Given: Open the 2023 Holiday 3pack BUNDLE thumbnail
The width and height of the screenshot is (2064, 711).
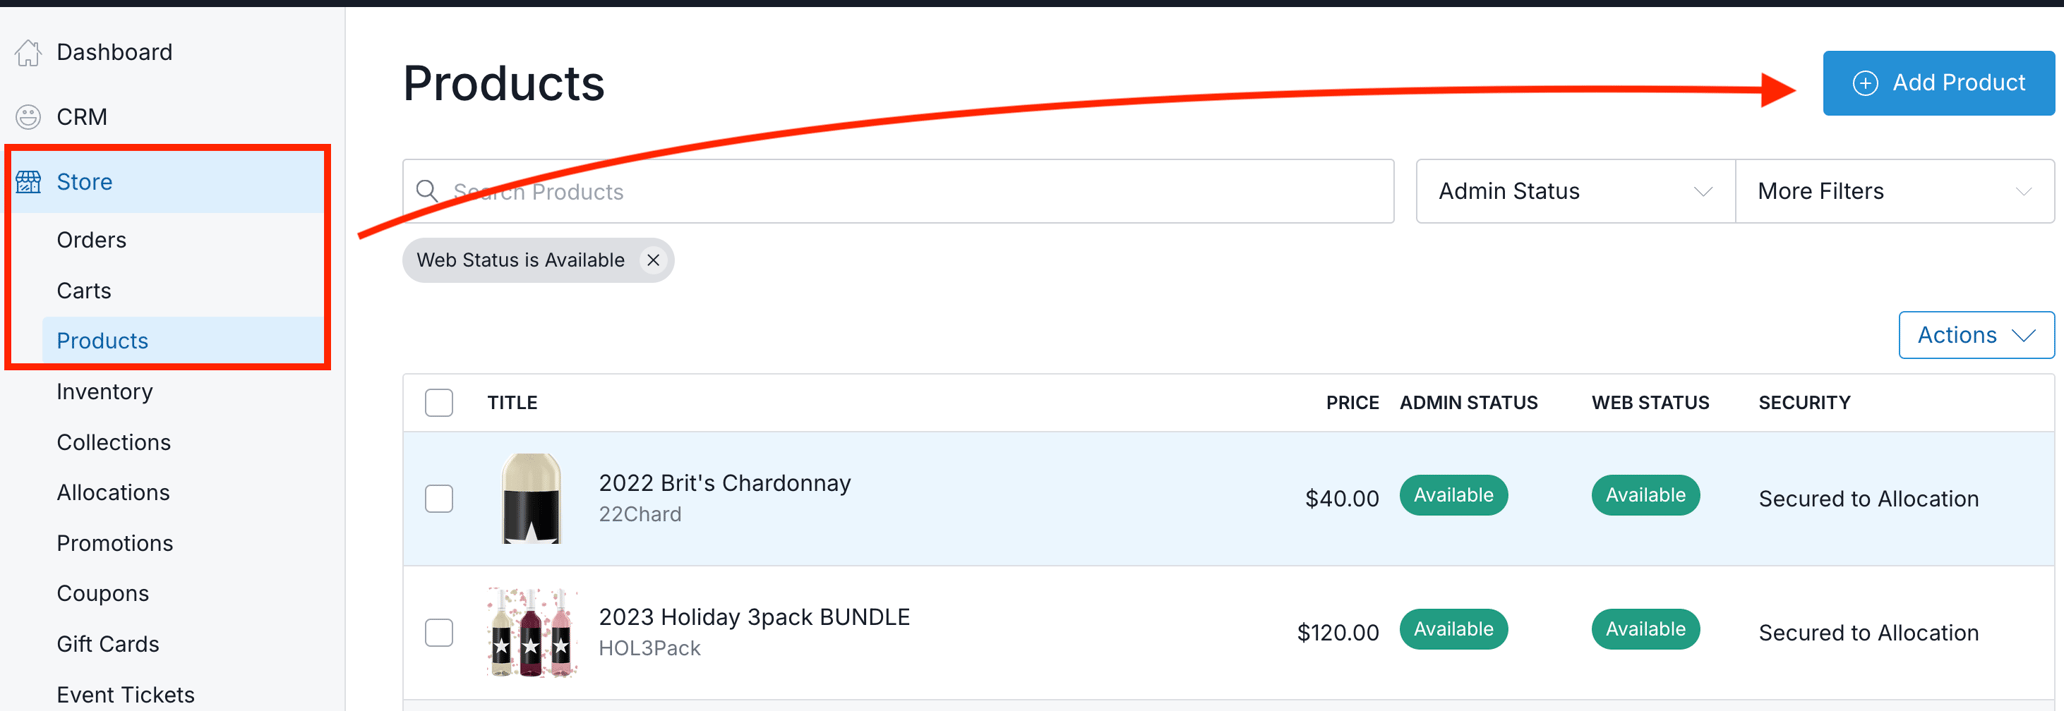Looking at the screenshot, I should click(x=531, y=632).
